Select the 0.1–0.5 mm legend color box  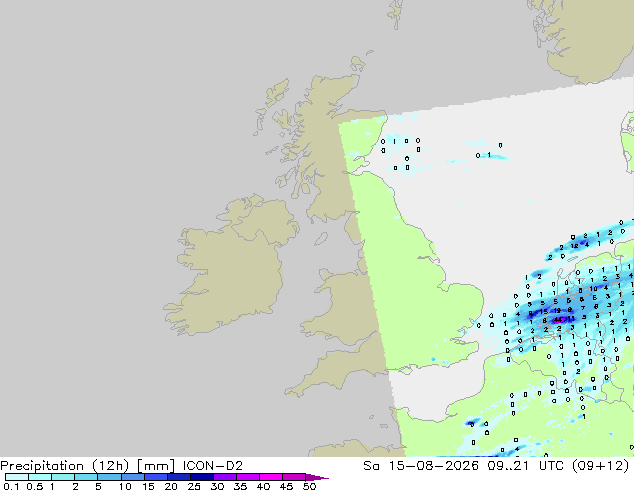pyautogui.click(x=17, y=477)
